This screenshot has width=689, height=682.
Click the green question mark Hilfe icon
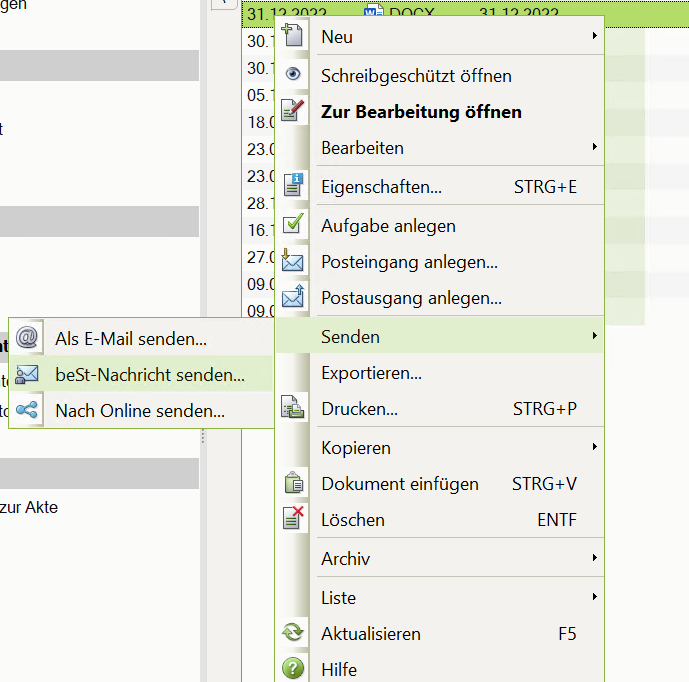pos(293,668)
